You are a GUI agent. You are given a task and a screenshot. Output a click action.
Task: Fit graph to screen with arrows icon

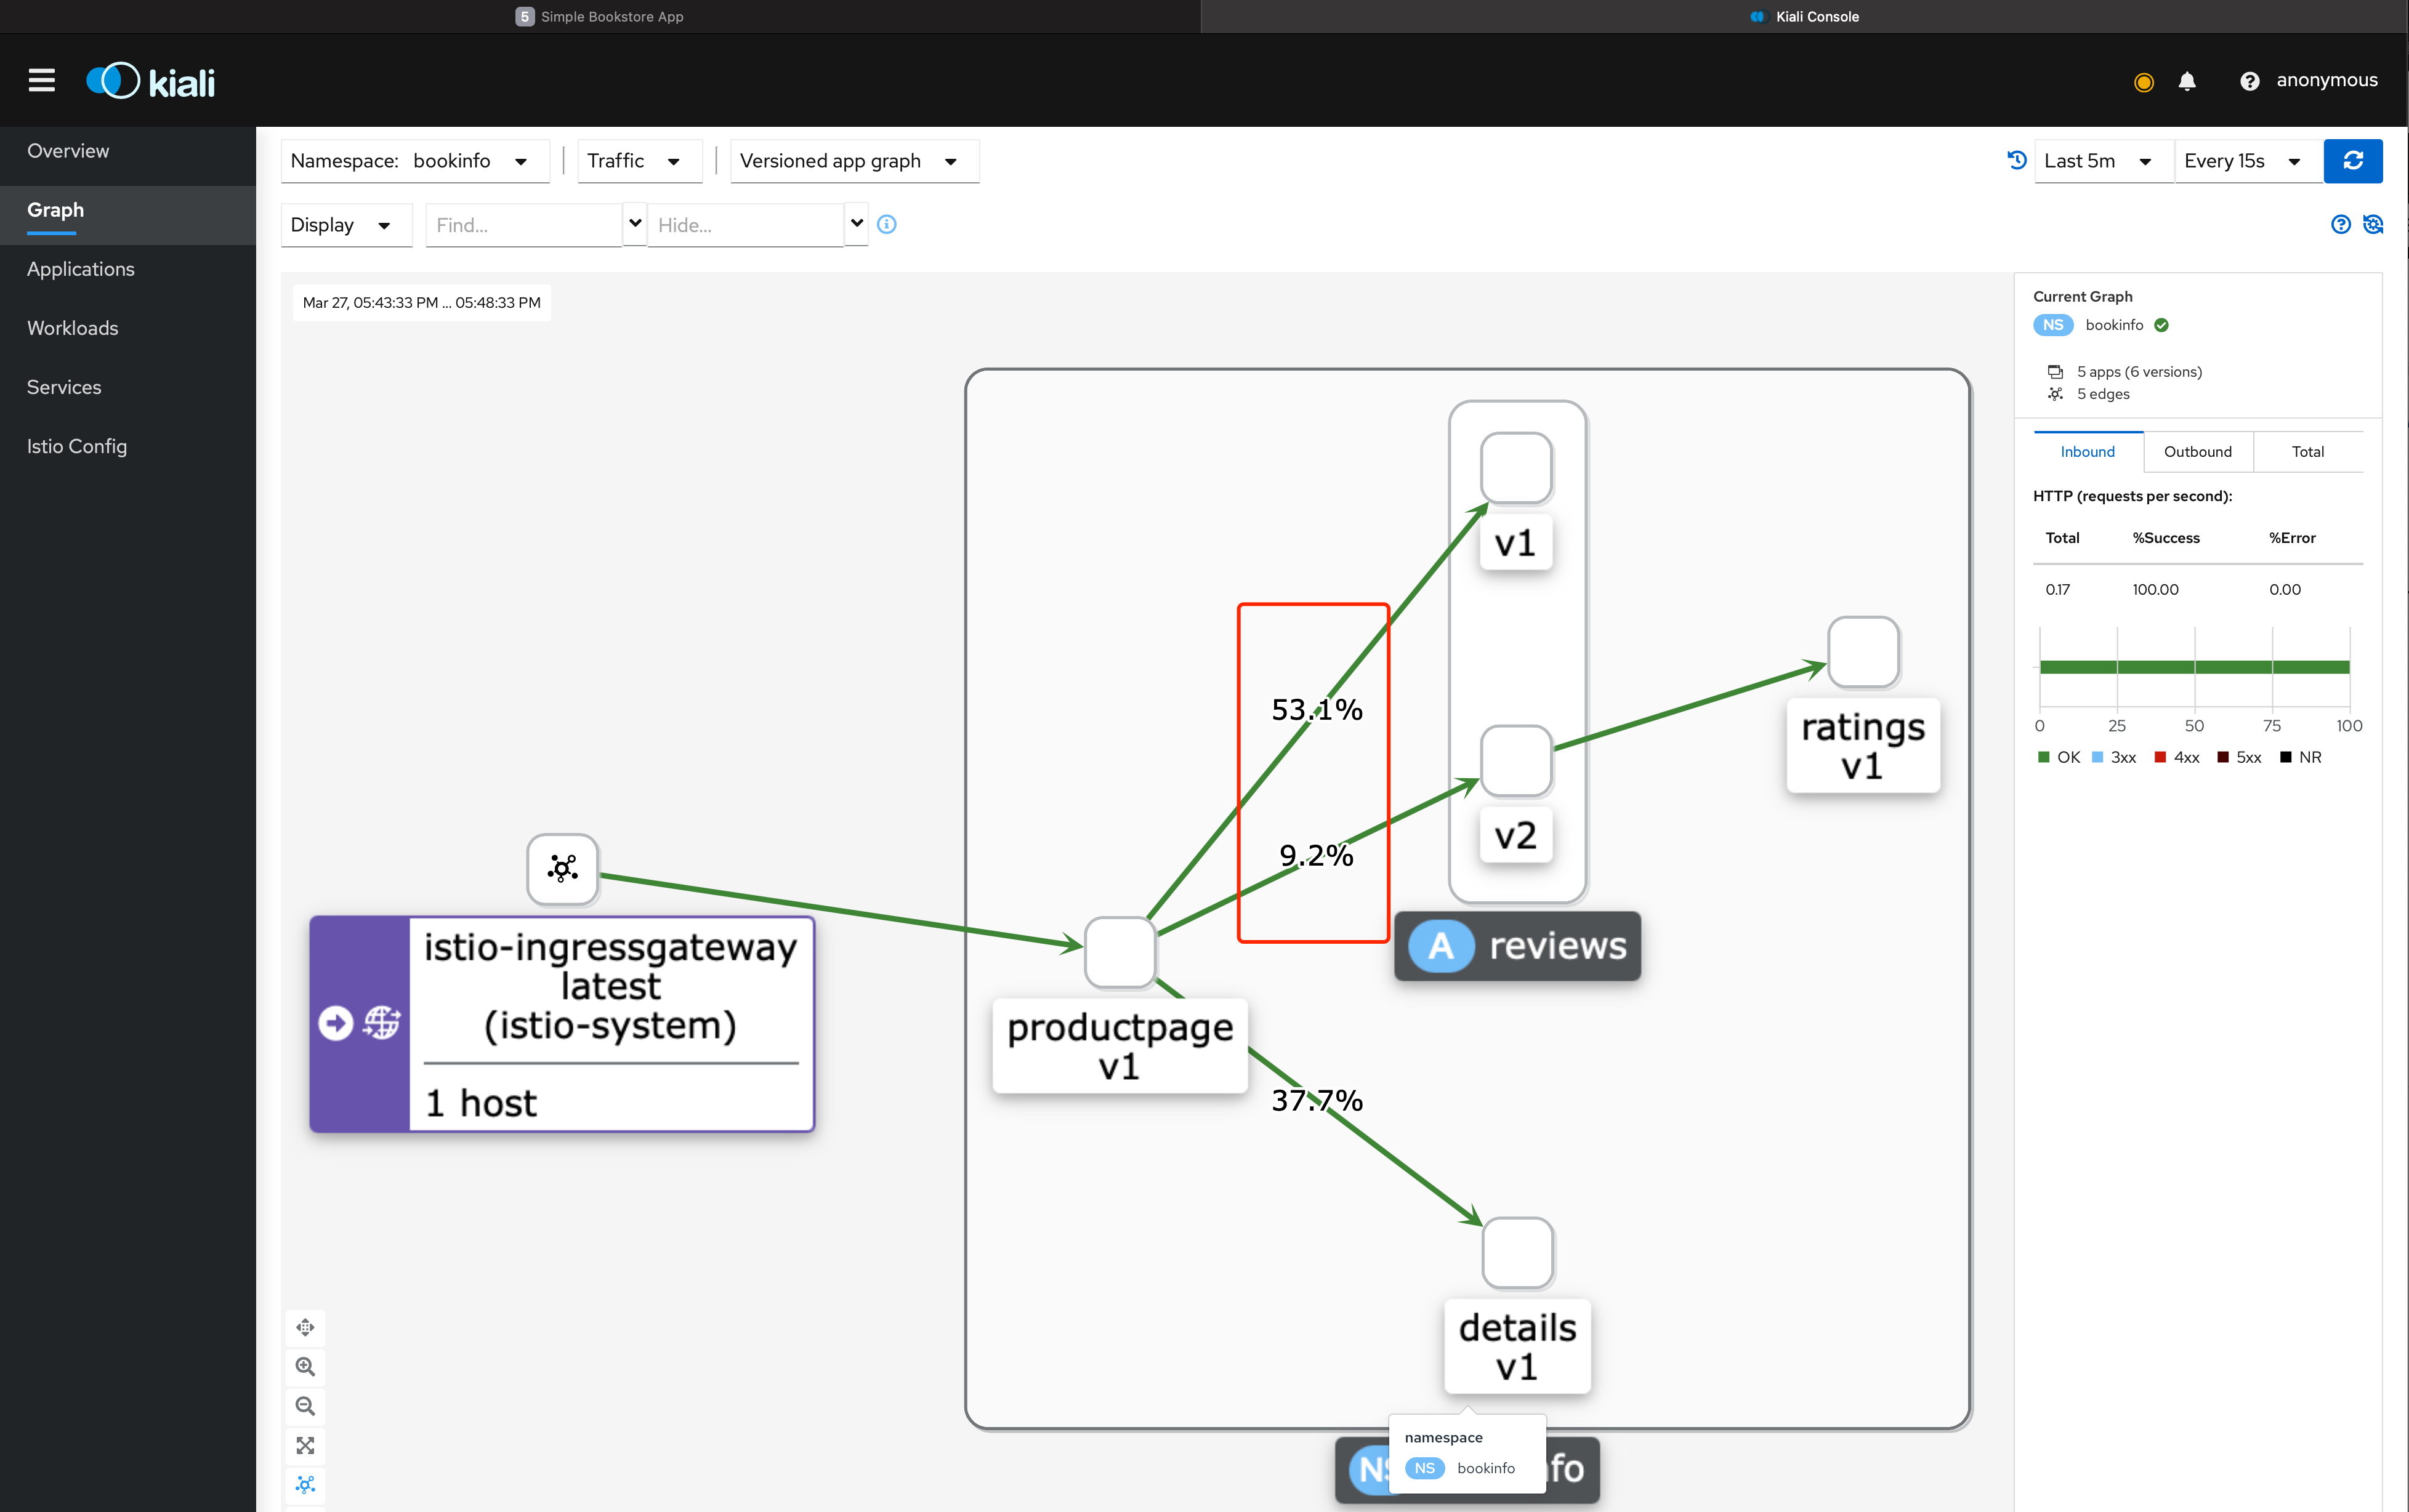click(x=305, y=1445)
